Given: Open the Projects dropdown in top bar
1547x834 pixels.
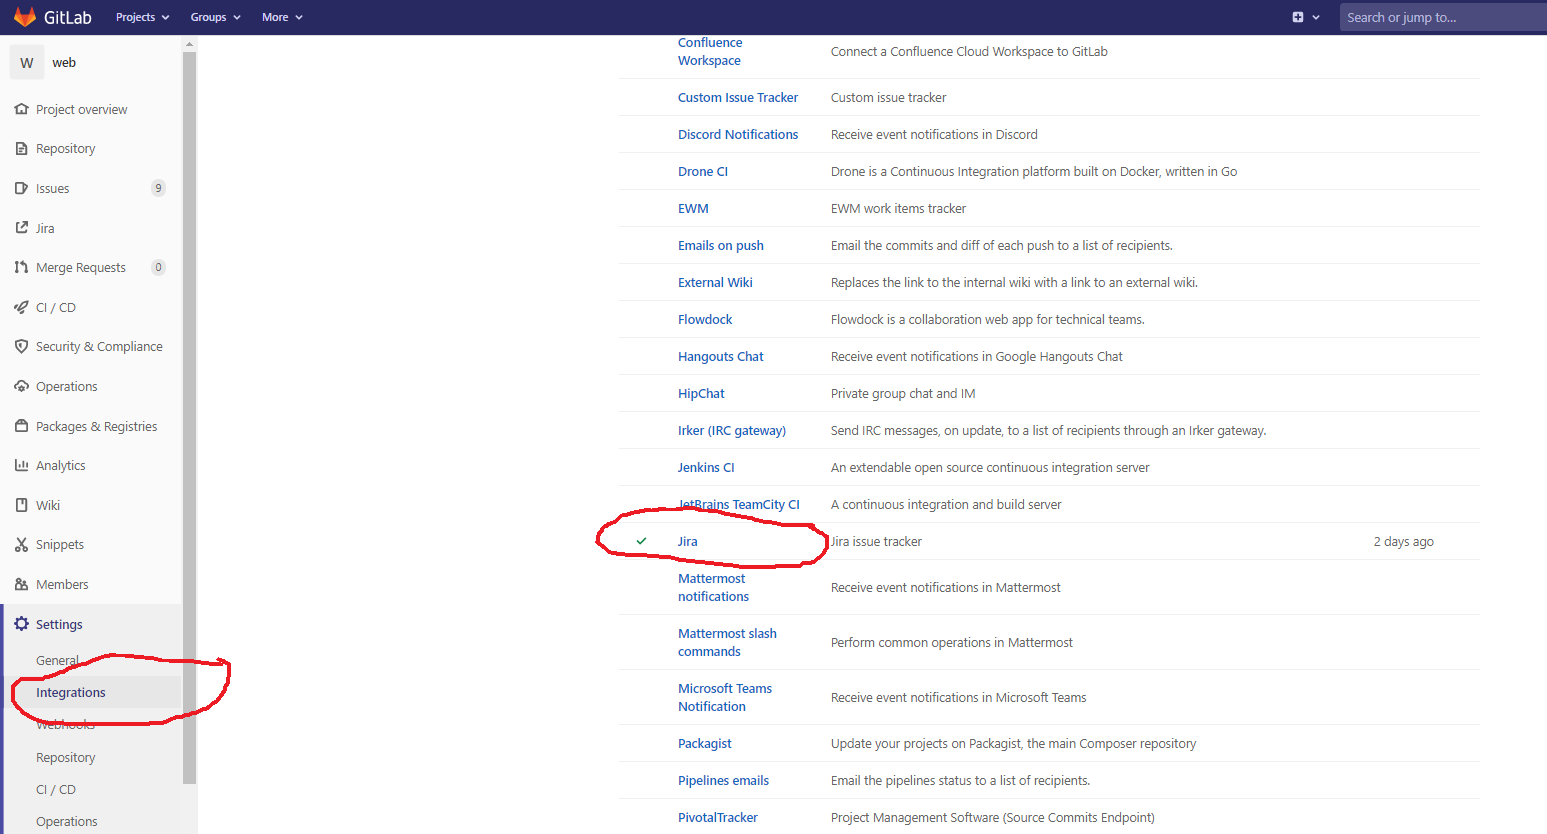Looking at the screenshot, I should (142, 17).
